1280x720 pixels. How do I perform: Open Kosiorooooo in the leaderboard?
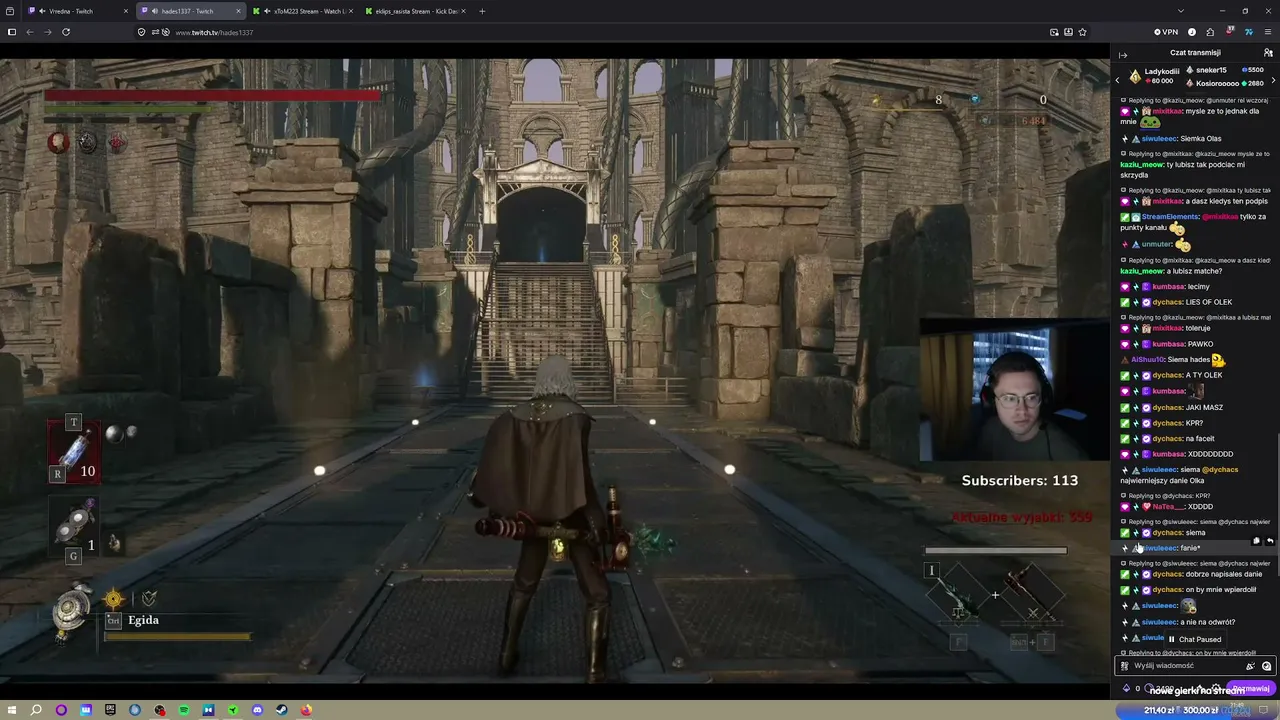pyautogui.click(x=1216, y=83)
